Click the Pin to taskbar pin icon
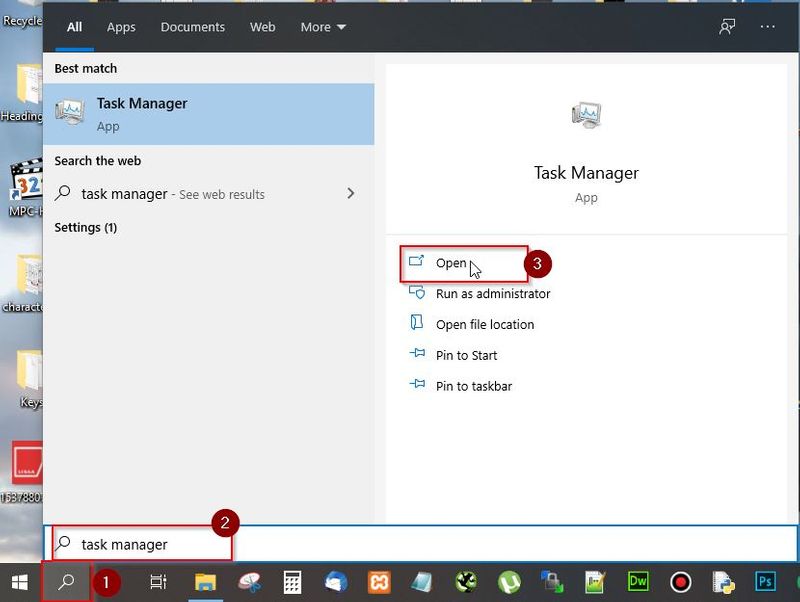 coord(417,384)
